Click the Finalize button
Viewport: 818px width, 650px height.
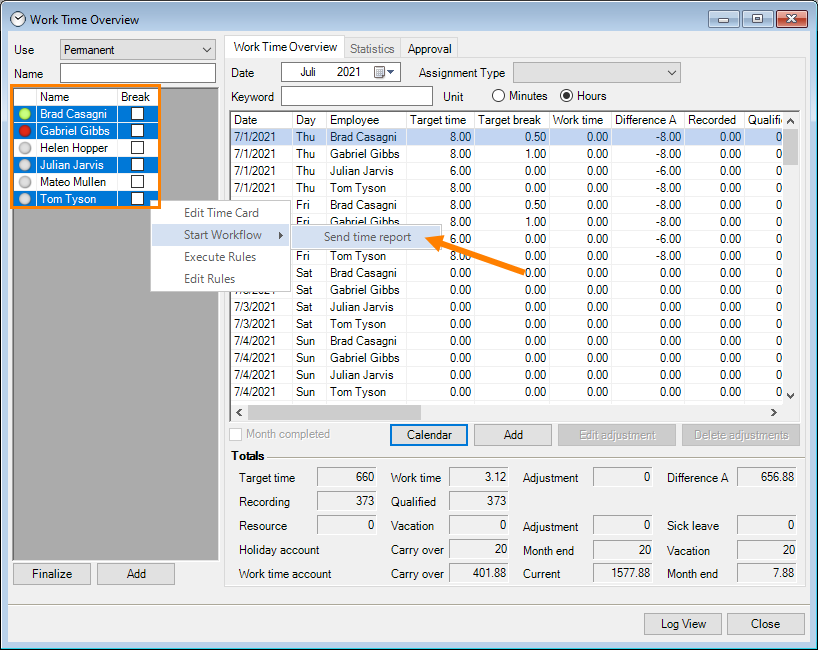(51, 573)
